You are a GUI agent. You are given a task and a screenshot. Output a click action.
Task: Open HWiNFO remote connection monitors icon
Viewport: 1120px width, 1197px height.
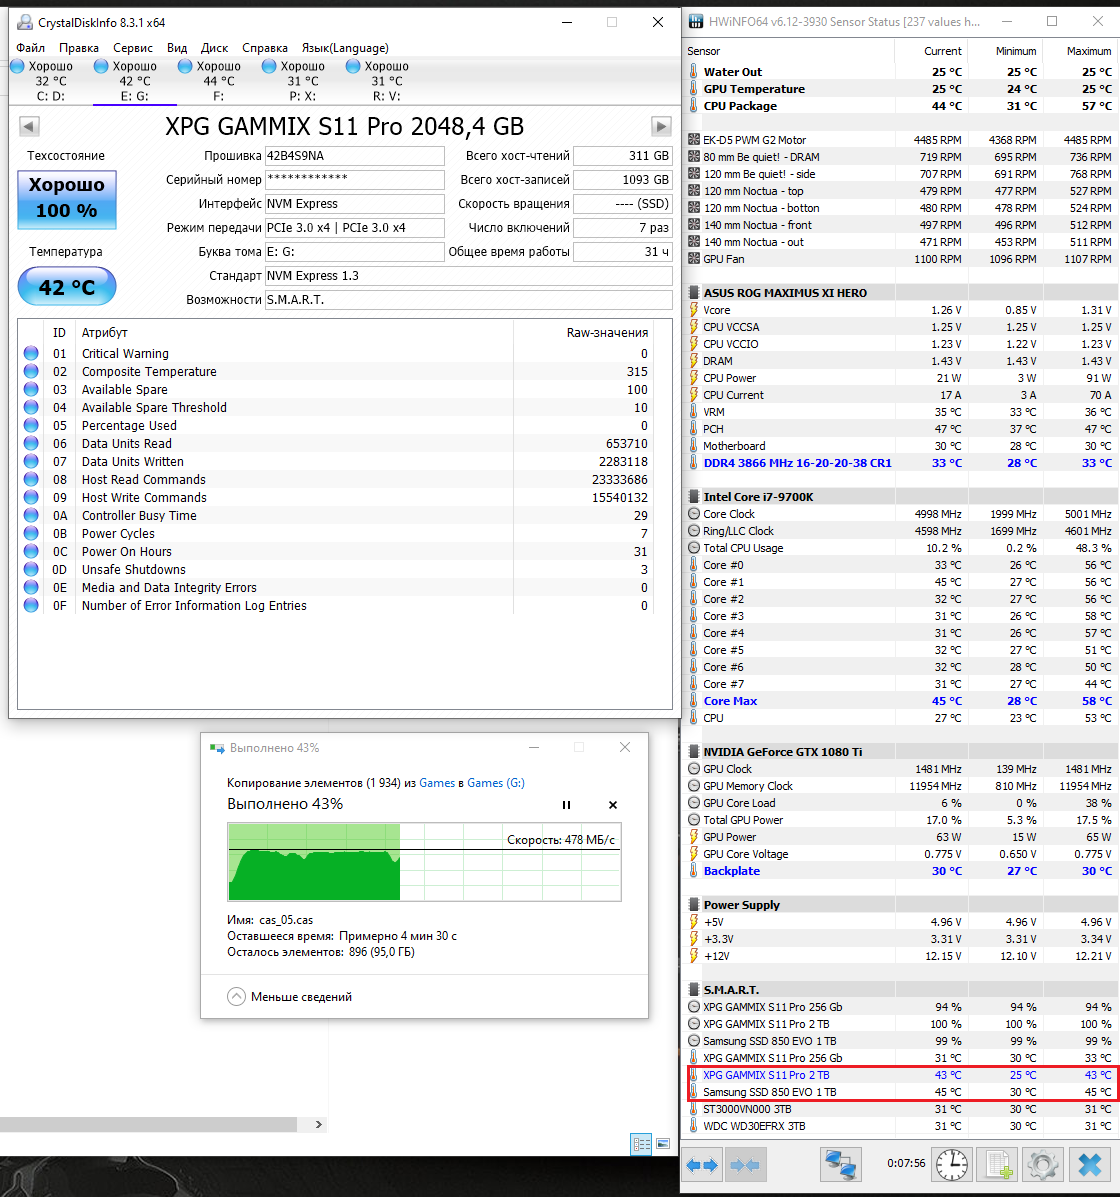point(841,1165)
